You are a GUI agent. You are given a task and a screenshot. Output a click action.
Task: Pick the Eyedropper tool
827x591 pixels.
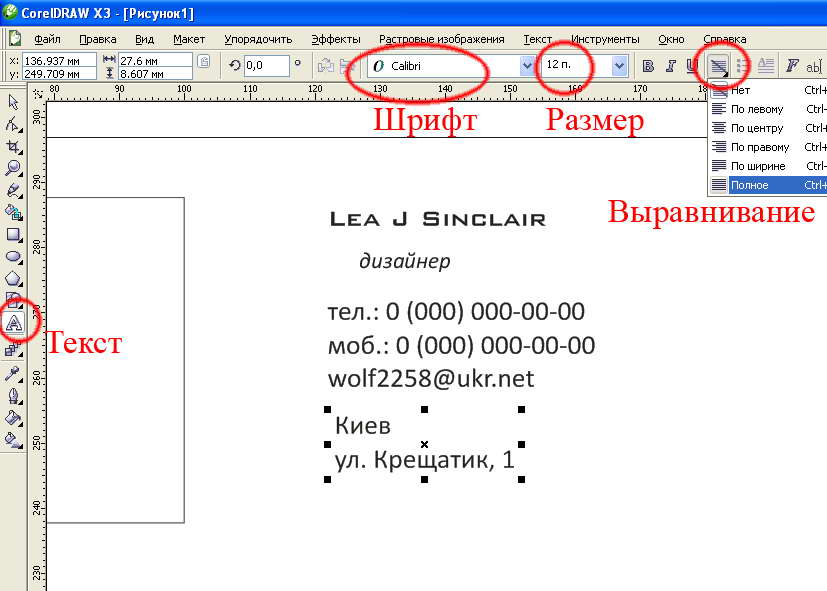(x=14, y=373)
